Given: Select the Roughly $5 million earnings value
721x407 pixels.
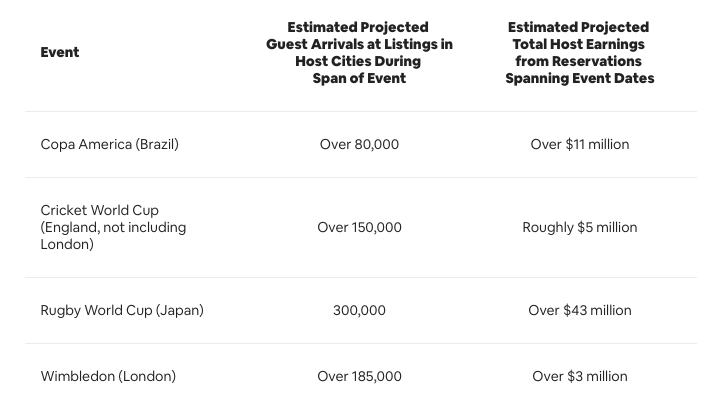Looking at the screenshot, I should 579,227.
